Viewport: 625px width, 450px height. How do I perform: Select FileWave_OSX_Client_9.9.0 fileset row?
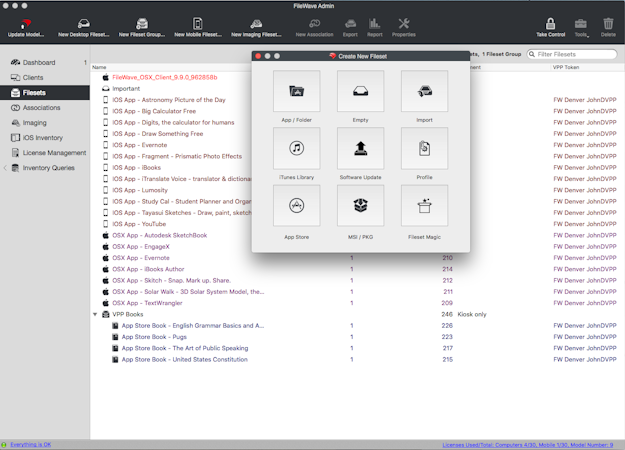pos(165,77)
